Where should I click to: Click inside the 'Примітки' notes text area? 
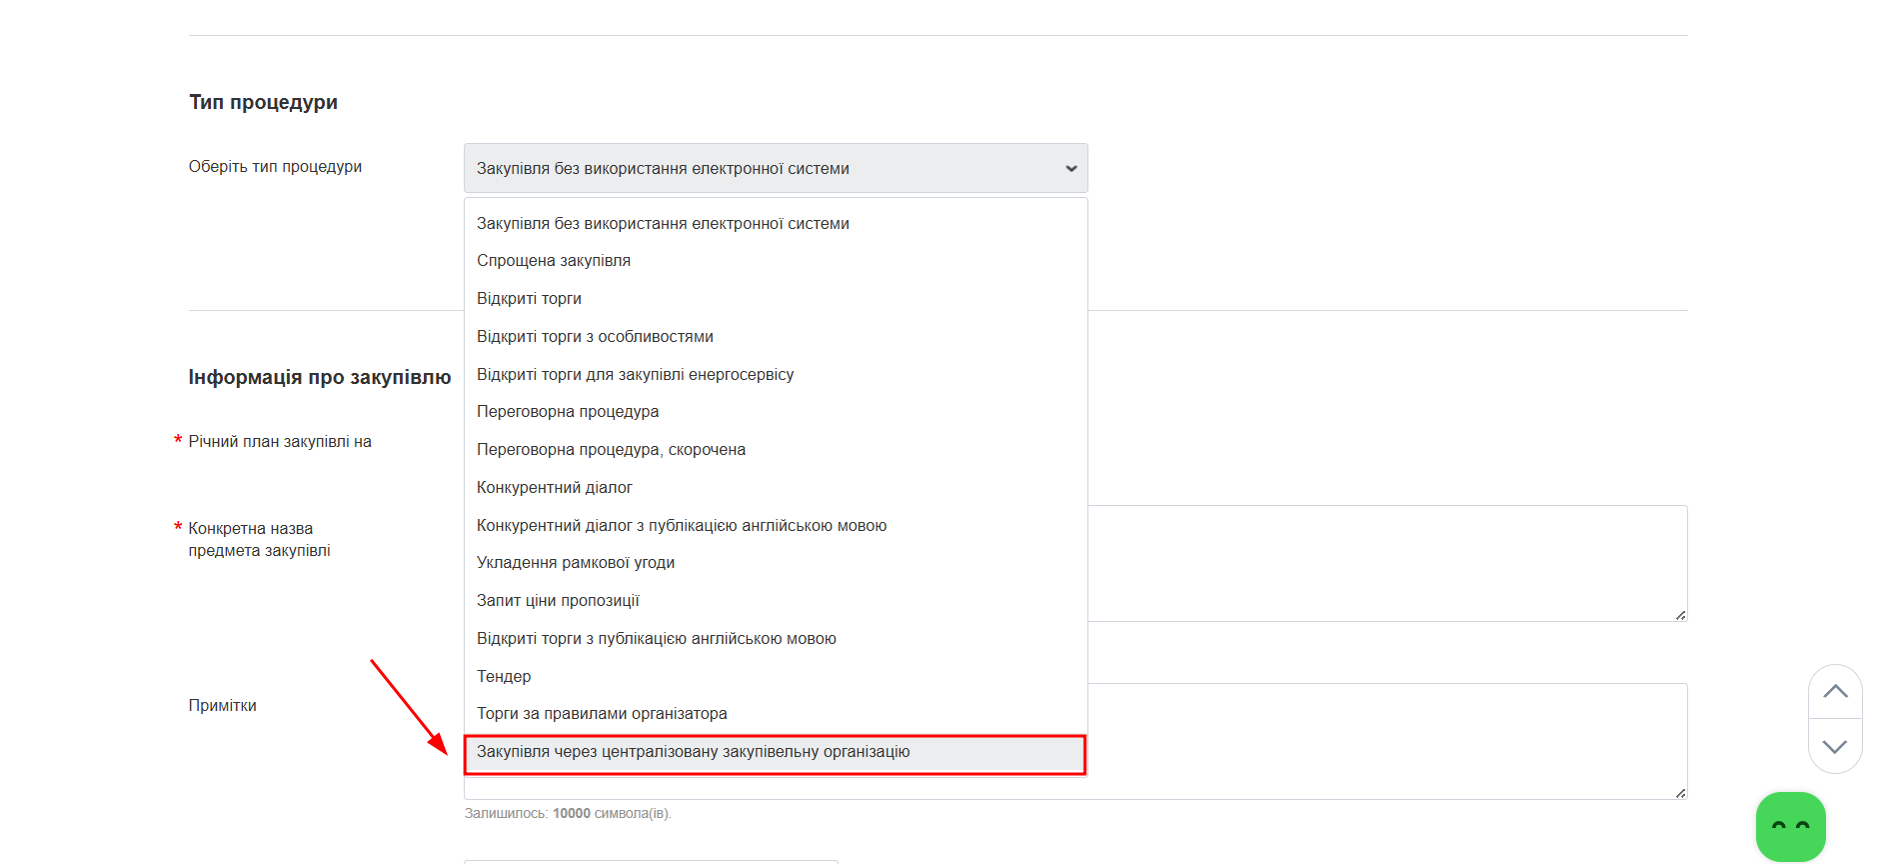tap(1380, 740)
